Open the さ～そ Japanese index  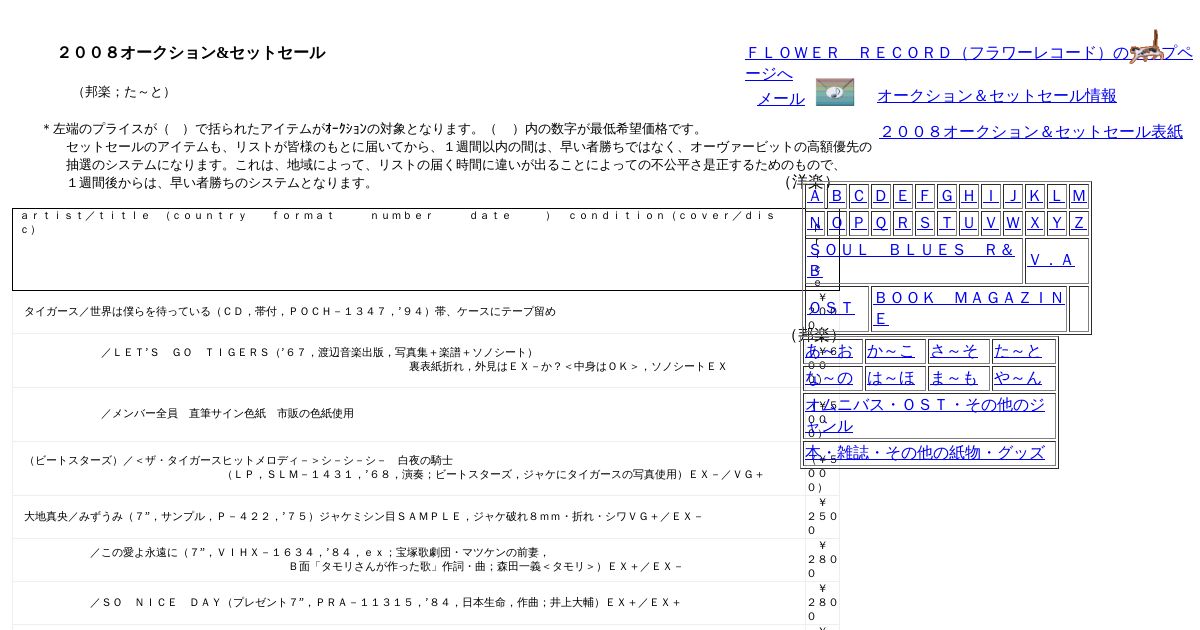[x=954, y=351]
